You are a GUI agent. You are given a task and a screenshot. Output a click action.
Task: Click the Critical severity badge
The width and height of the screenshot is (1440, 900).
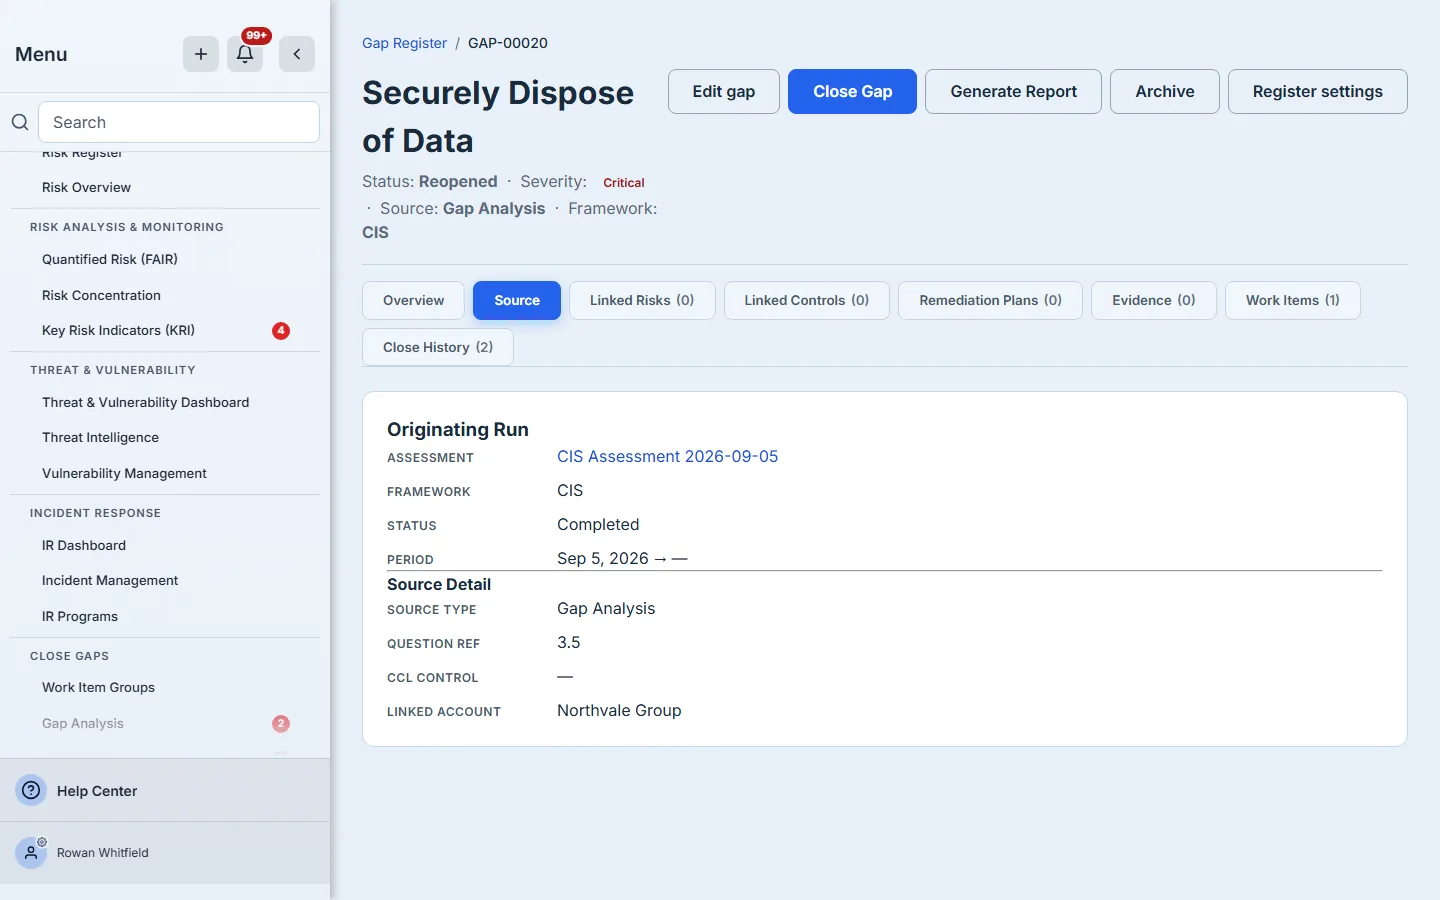point(624,183)
